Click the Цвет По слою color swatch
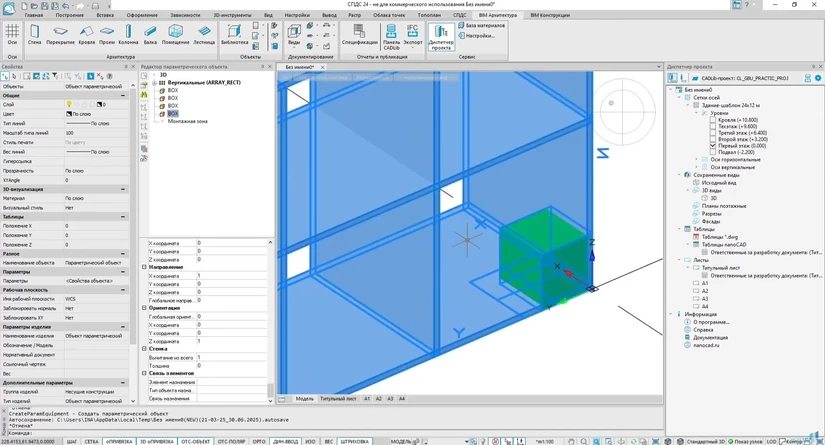The width and height of the screenshot is (825, 445). (69, 114)
